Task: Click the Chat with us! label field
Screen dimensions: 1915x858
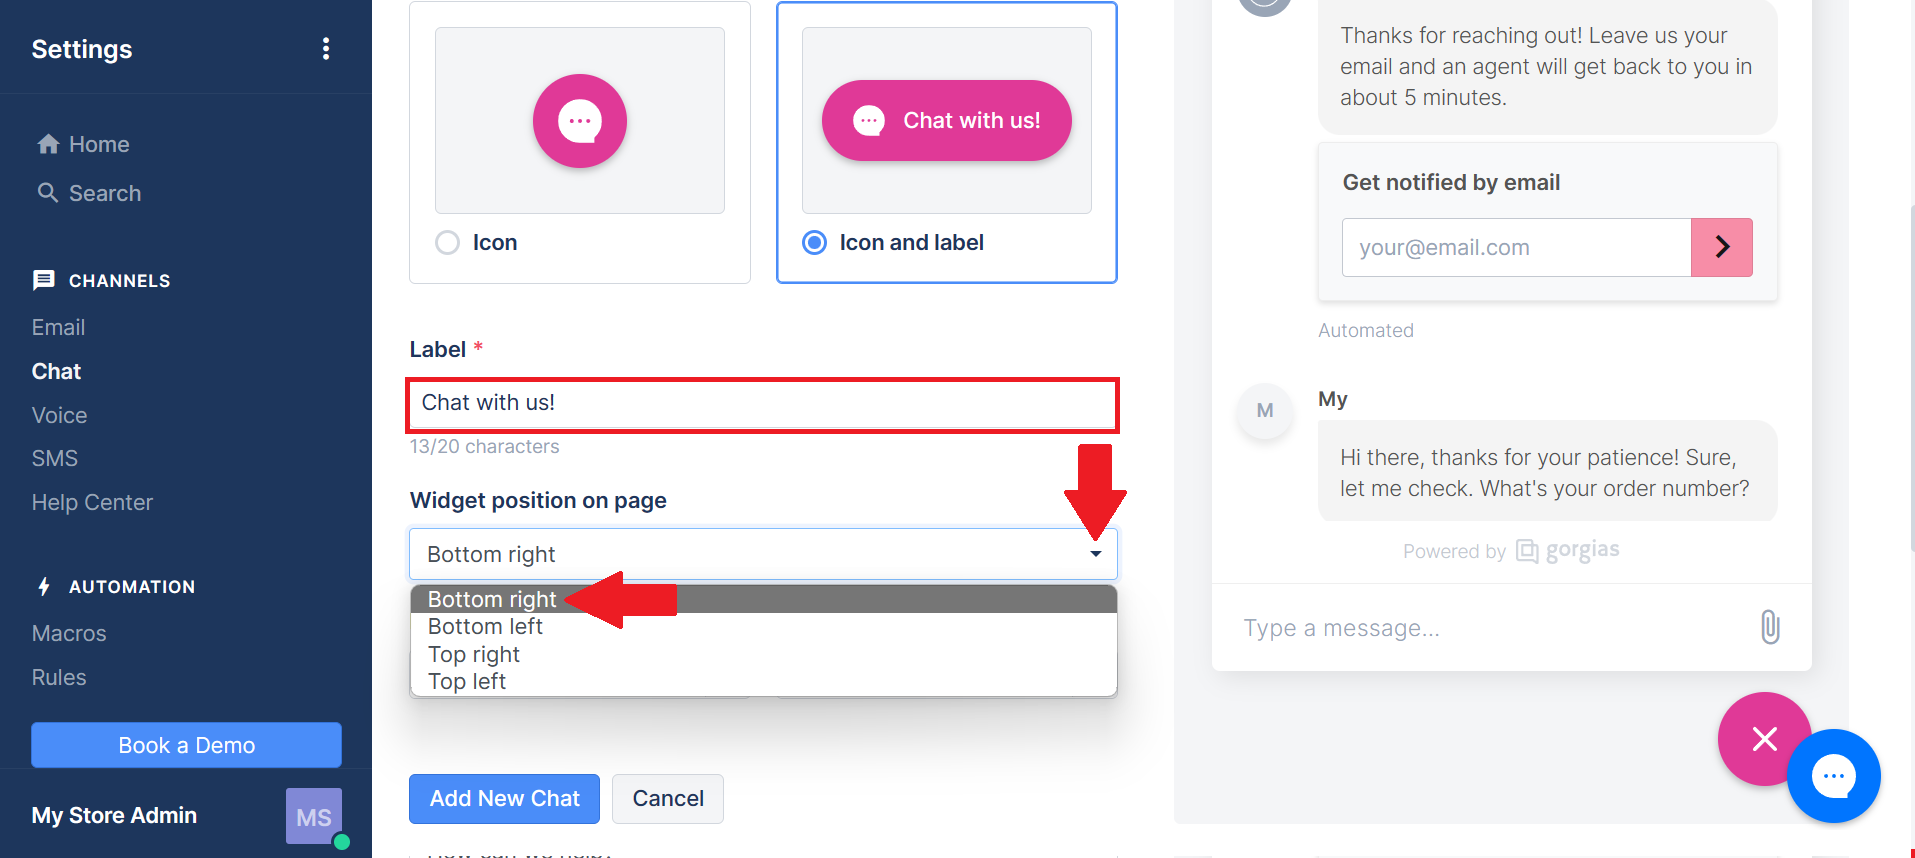Action: click(763, 405)
